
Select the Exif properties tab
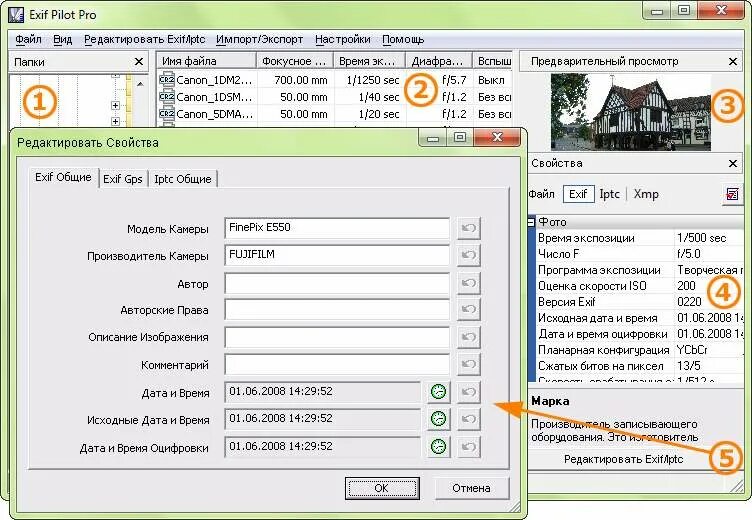578,194
